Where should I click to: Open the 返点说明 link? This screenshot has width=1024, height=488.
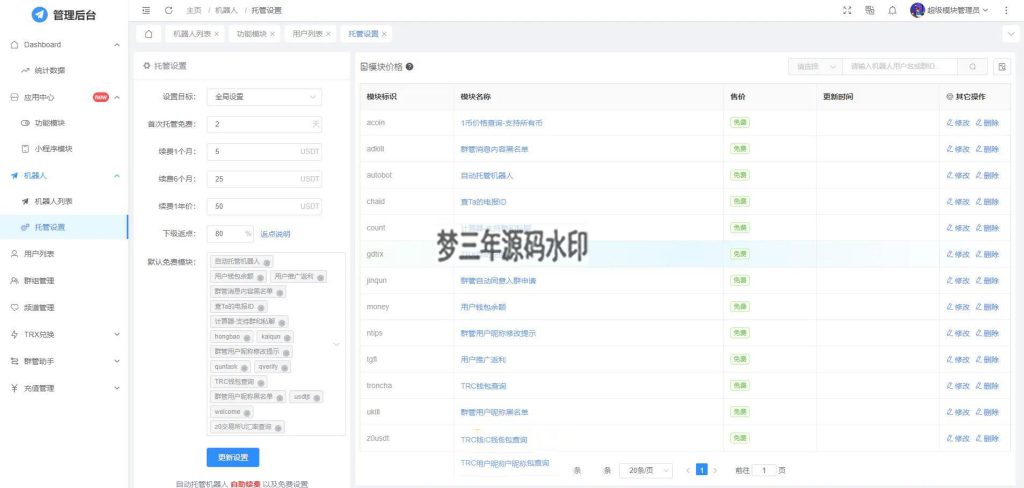pyautogui.click(x=275, y=234)
